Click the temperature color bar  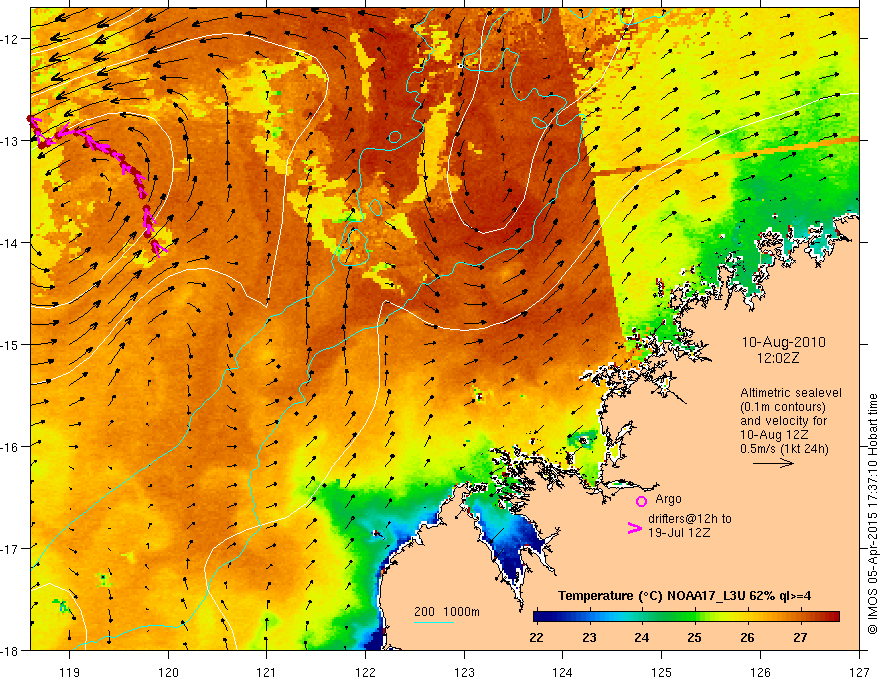pos(686,617)
